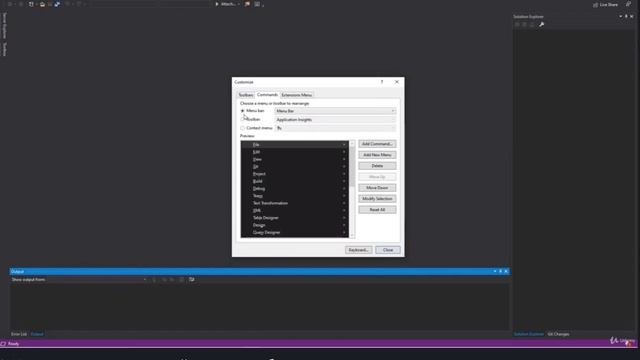Open the Context menu dropdown list

pos(335,128)
